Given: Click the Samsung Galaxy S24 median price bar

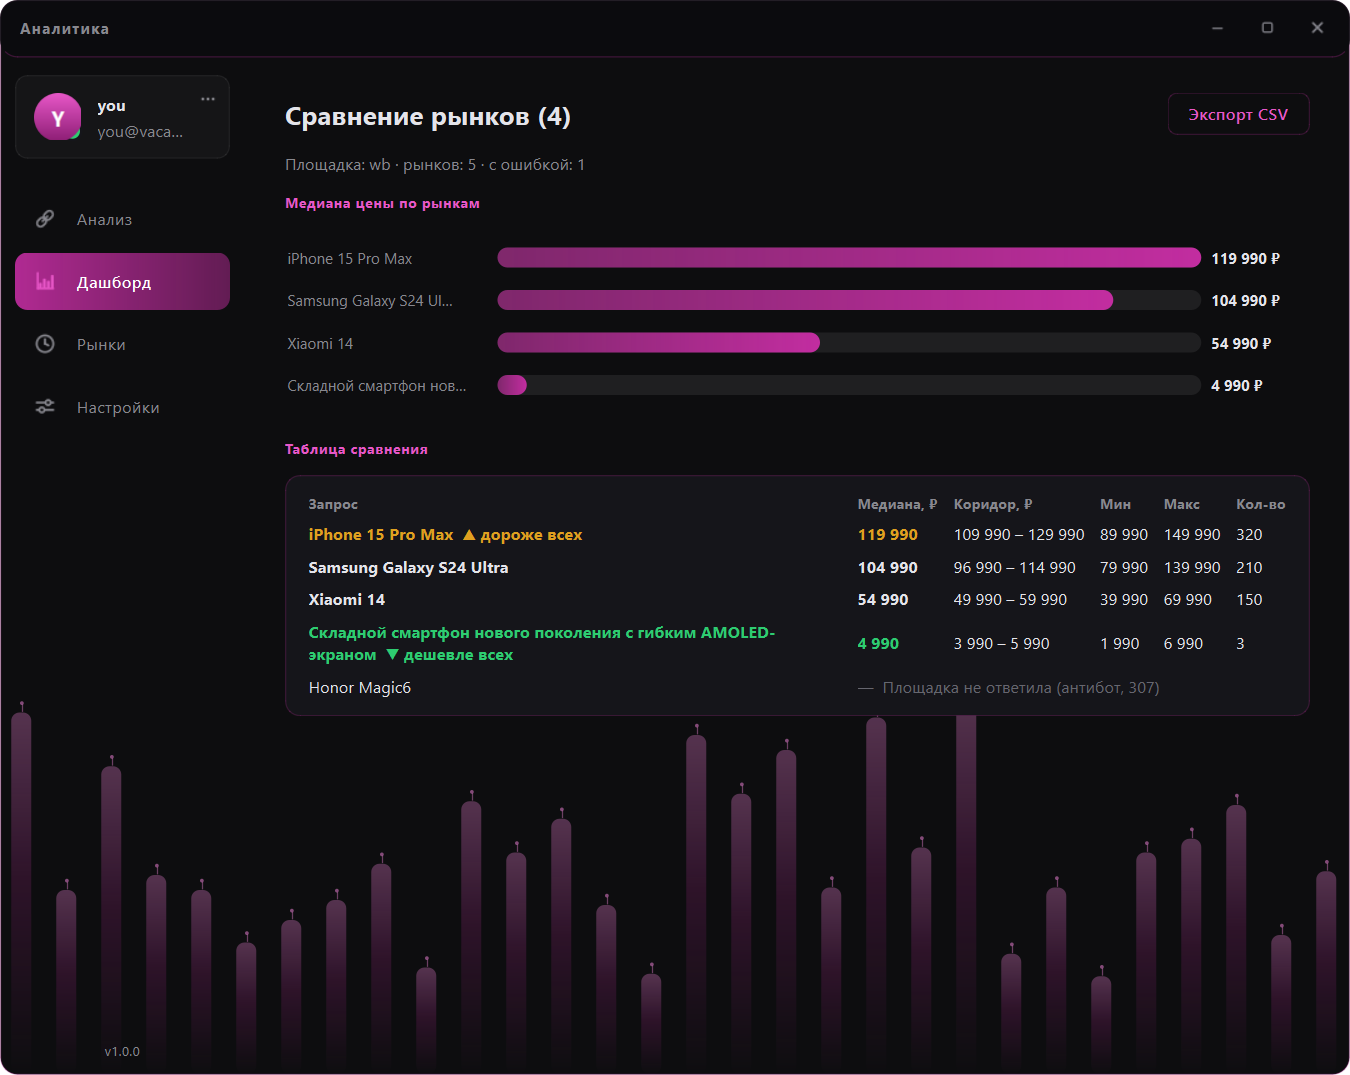Looking at the screenshot, I should [x=805, y=300].
